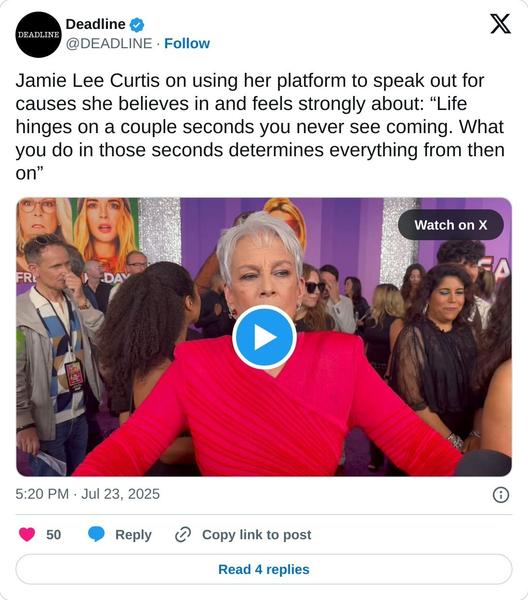Open the 5:20 PM Jul 23, 2025 timestamp
This screenshot has width=528, height=600.
[x=88, y=494]
